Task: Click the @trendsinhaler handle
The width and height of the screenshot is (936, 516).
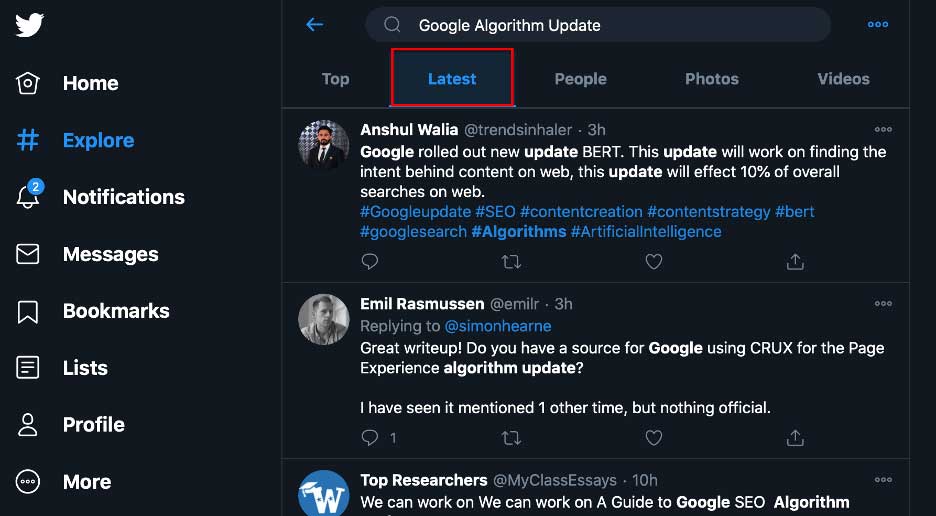Action: pos(518,130)
